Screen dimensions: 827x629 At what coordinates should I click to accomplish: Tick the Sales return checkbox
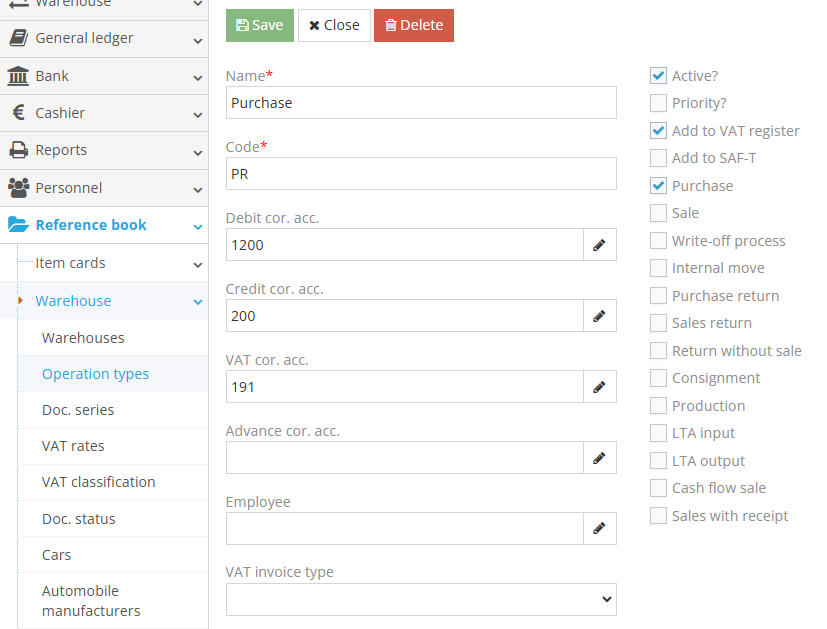coord(658,323)
